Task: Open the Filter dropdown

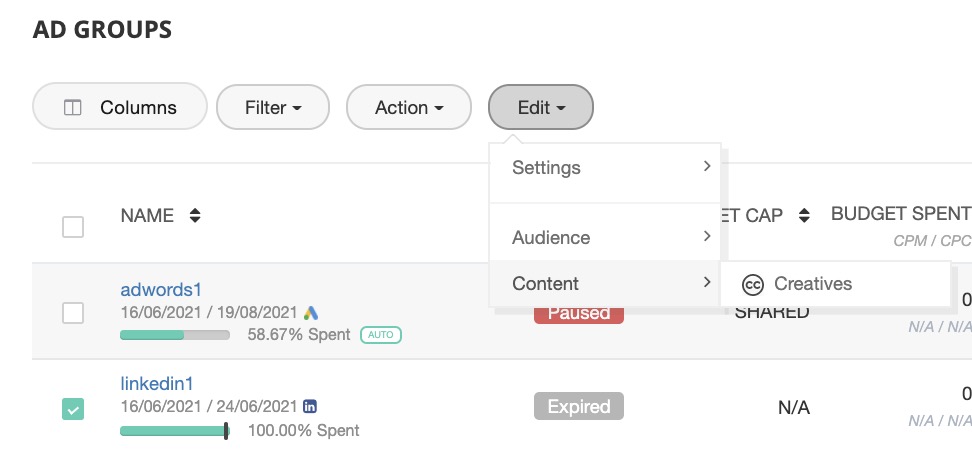Action: click(x=273, y=108)
